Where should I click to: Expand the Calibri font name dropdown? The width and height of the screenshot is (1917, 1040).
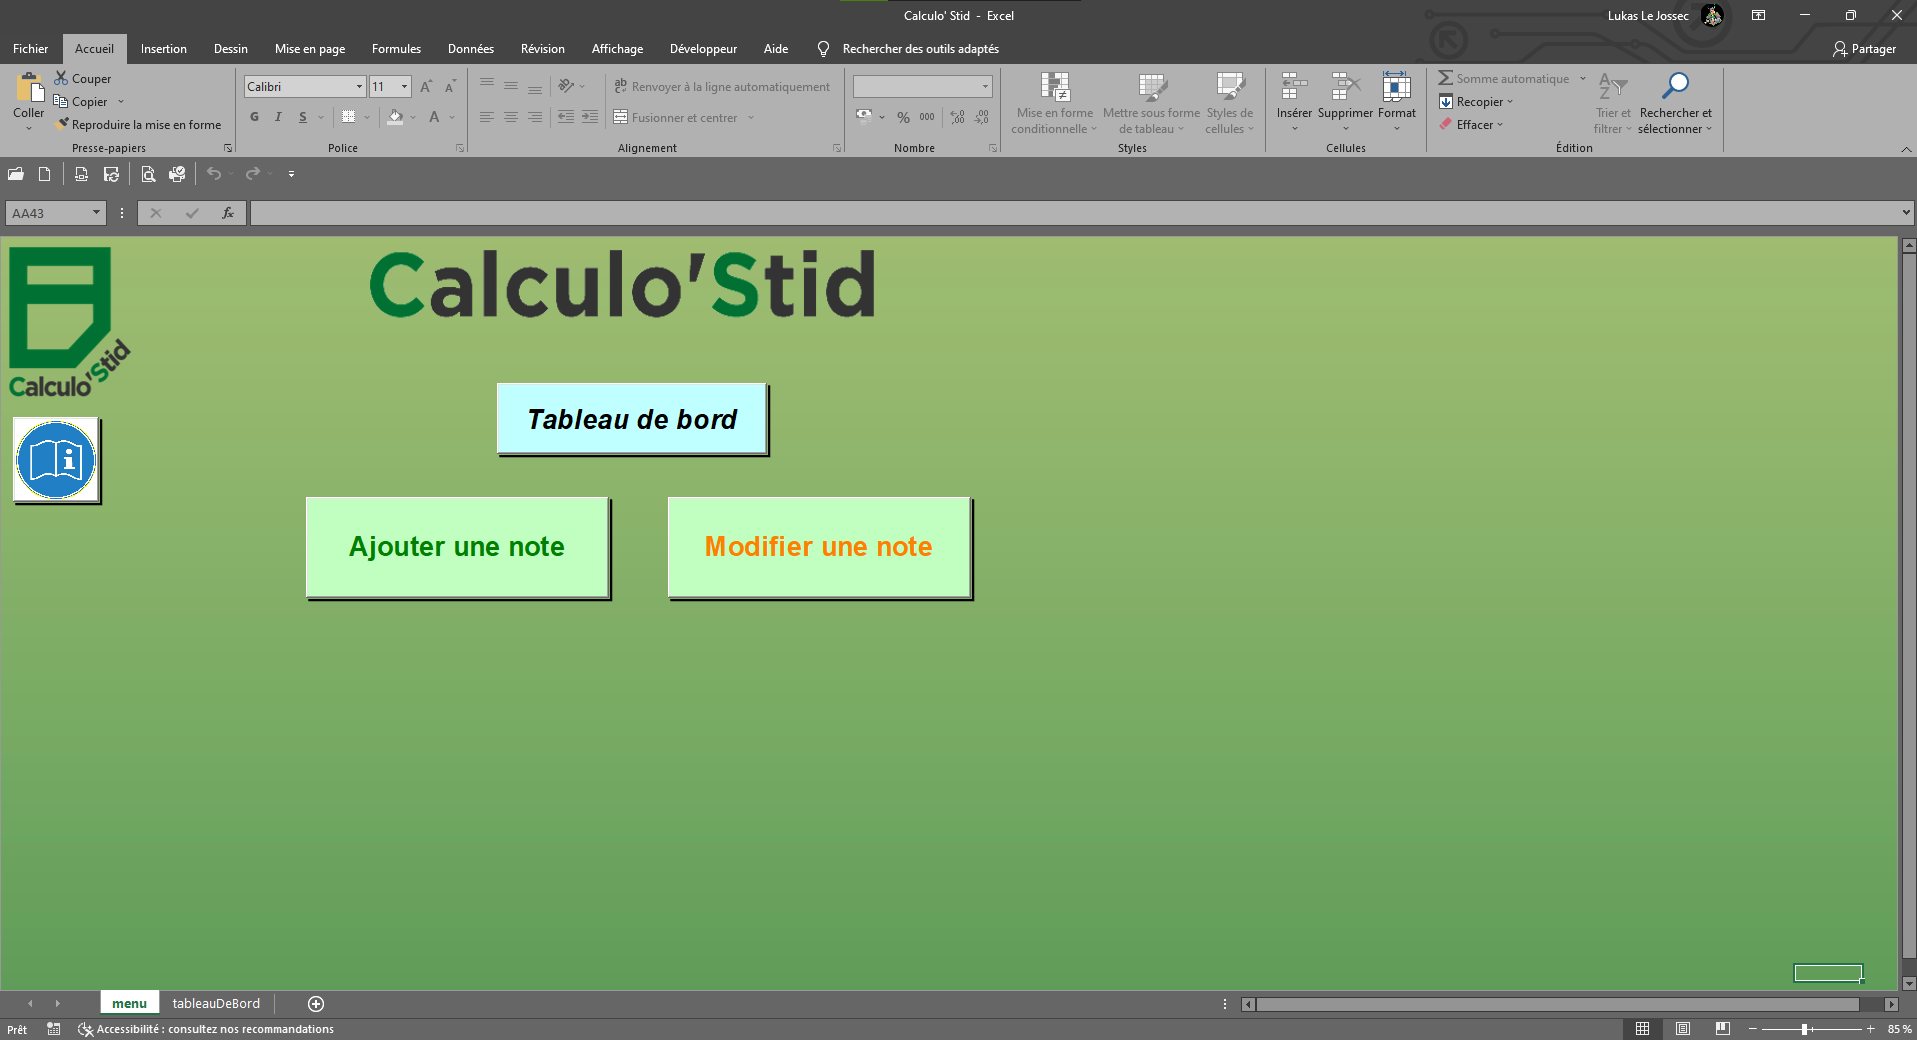pos(359,87)
